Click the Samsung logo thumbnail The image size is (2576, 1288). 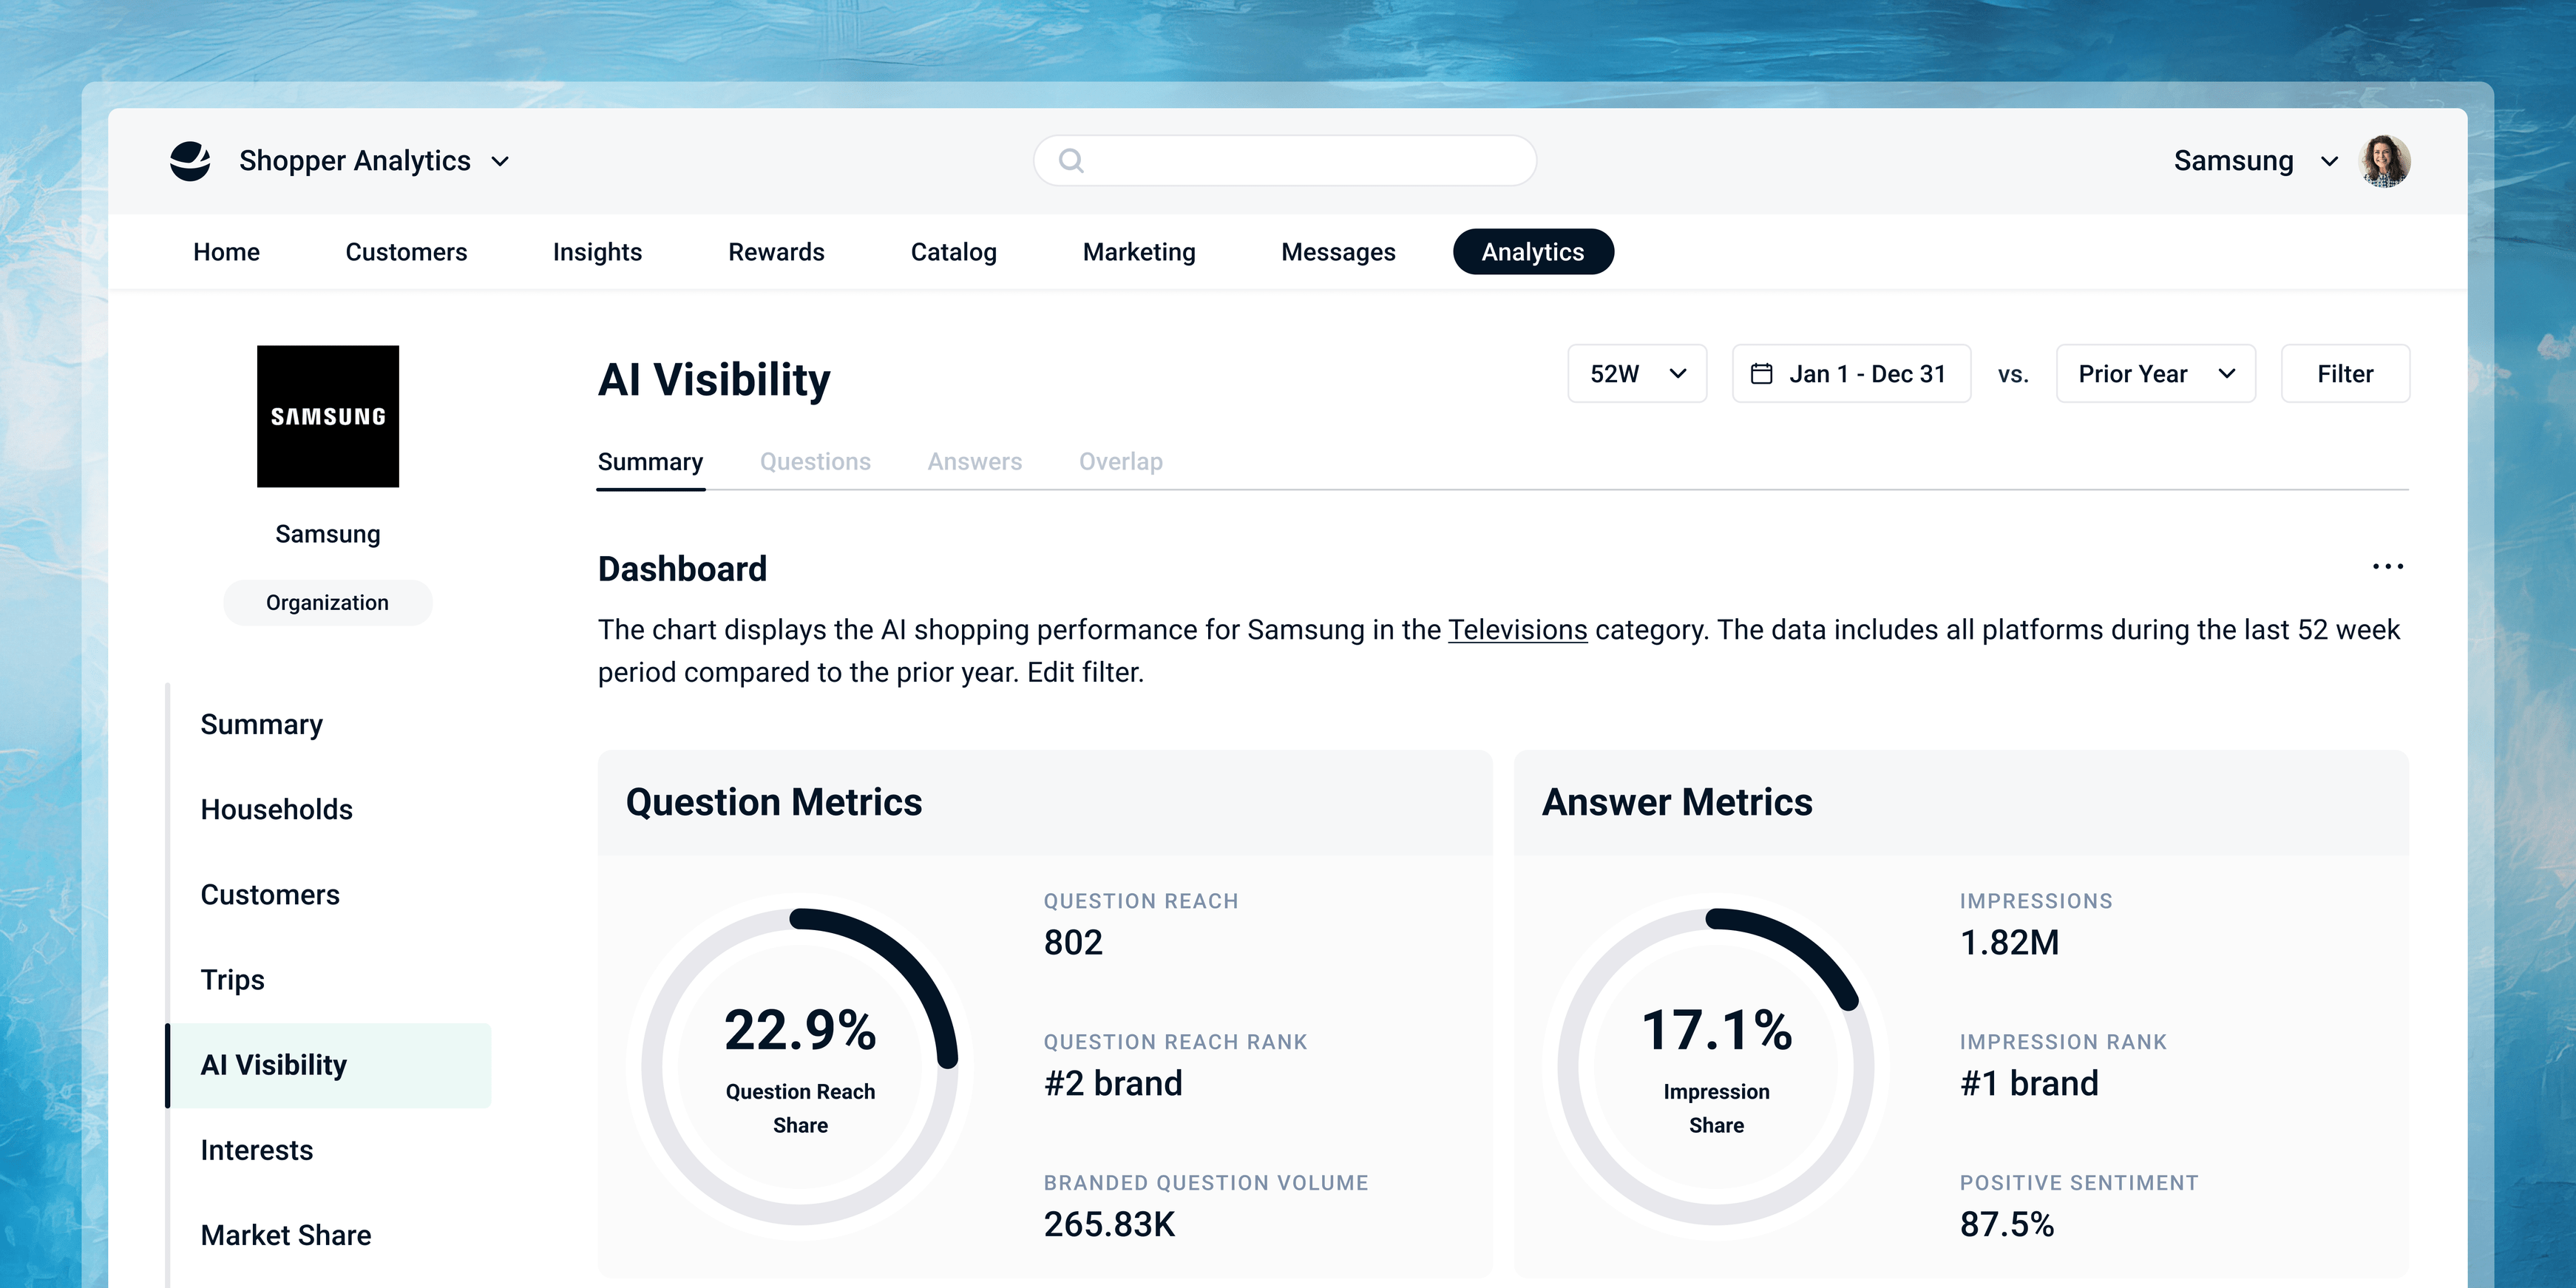click(x=328, y=416)
